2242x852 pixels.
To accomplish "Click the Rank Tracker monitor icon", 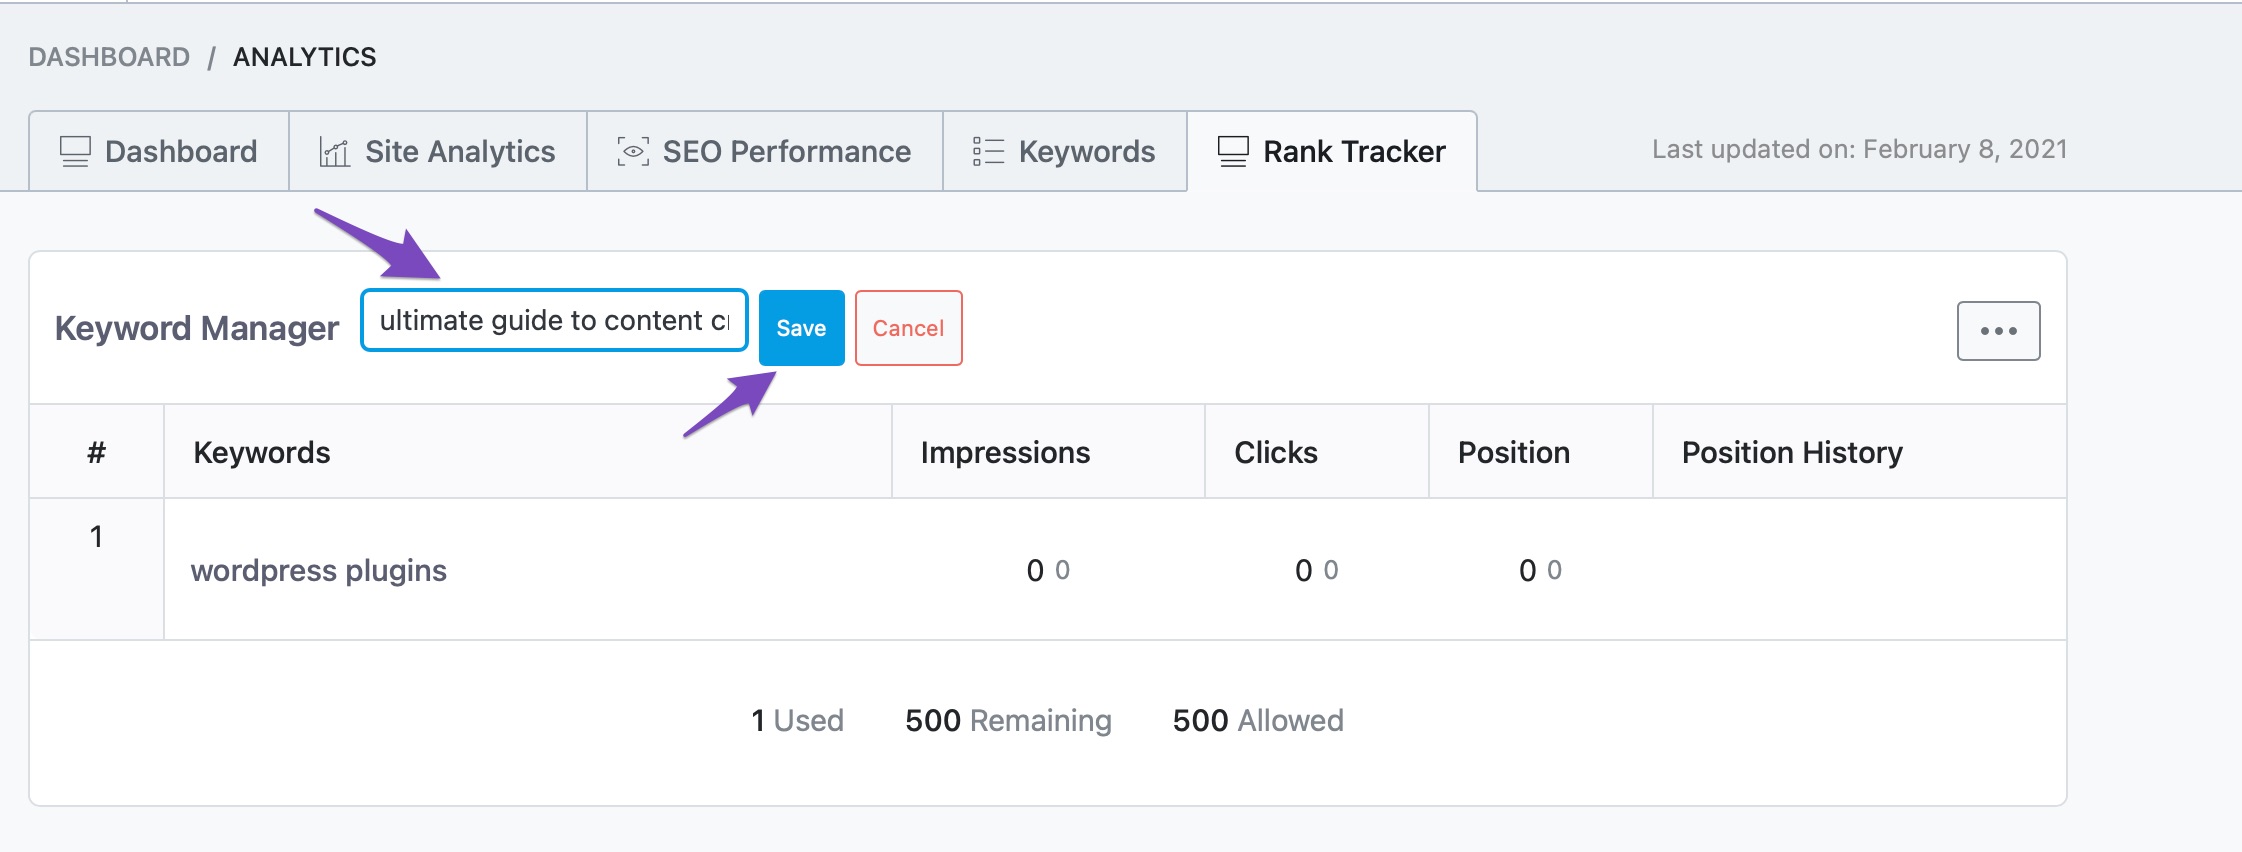I will [1233, 152].
